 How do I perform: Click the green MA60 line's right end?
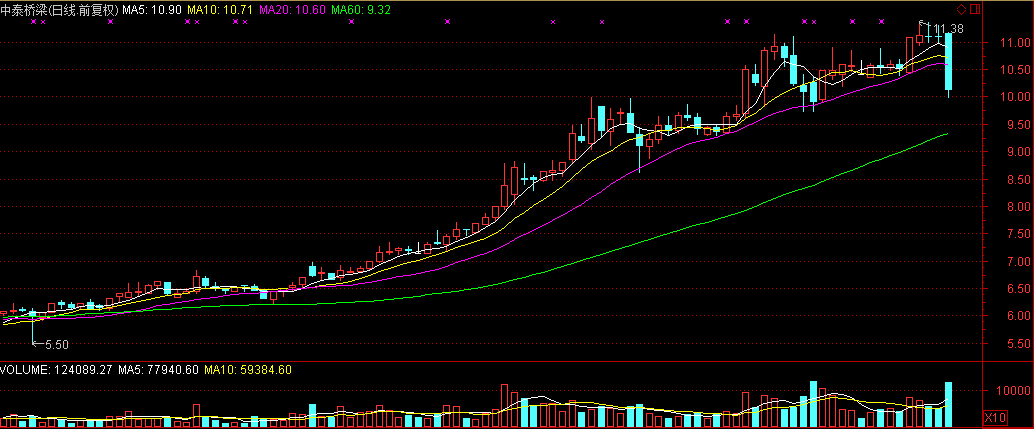(947, 134)
